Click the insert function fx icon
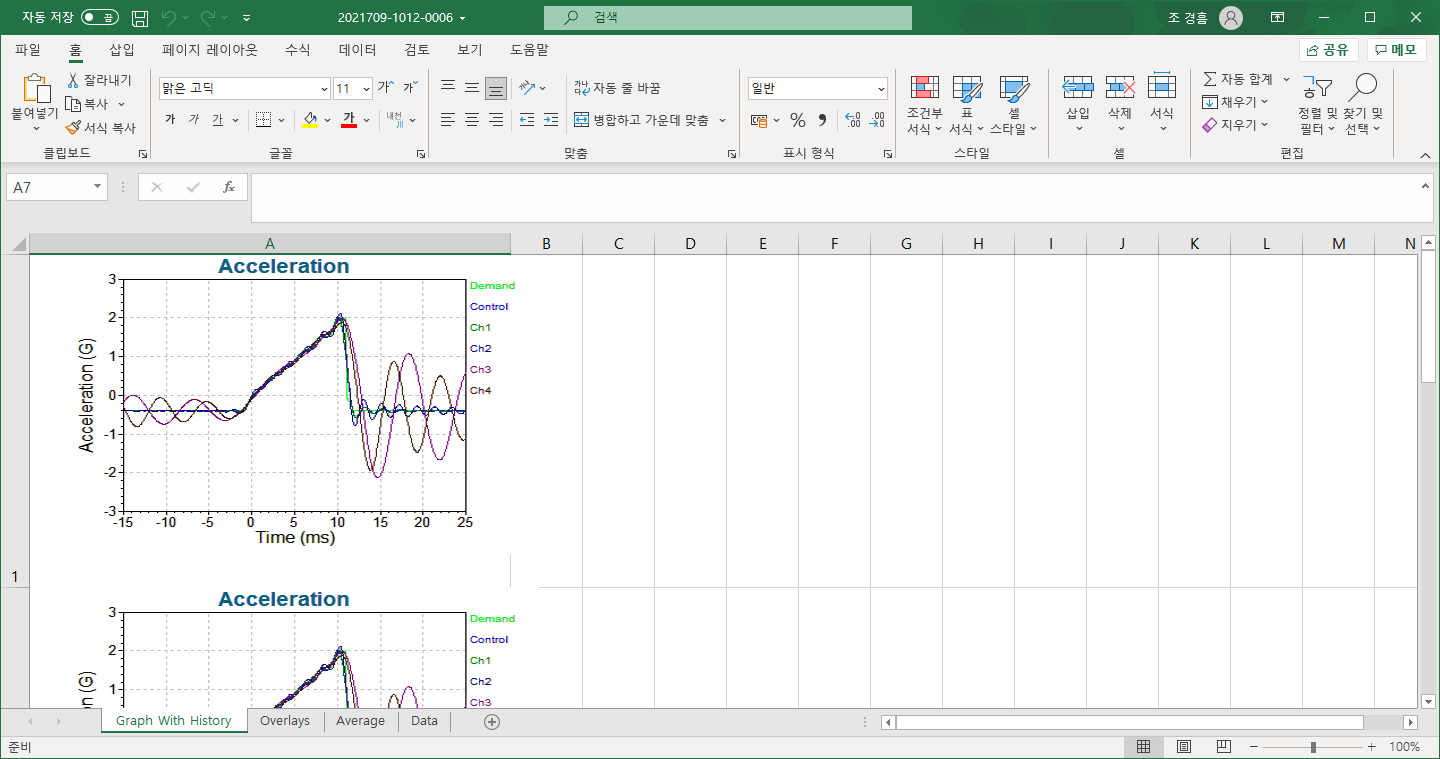Viewport: 1440px width, 759px height. 228,187
